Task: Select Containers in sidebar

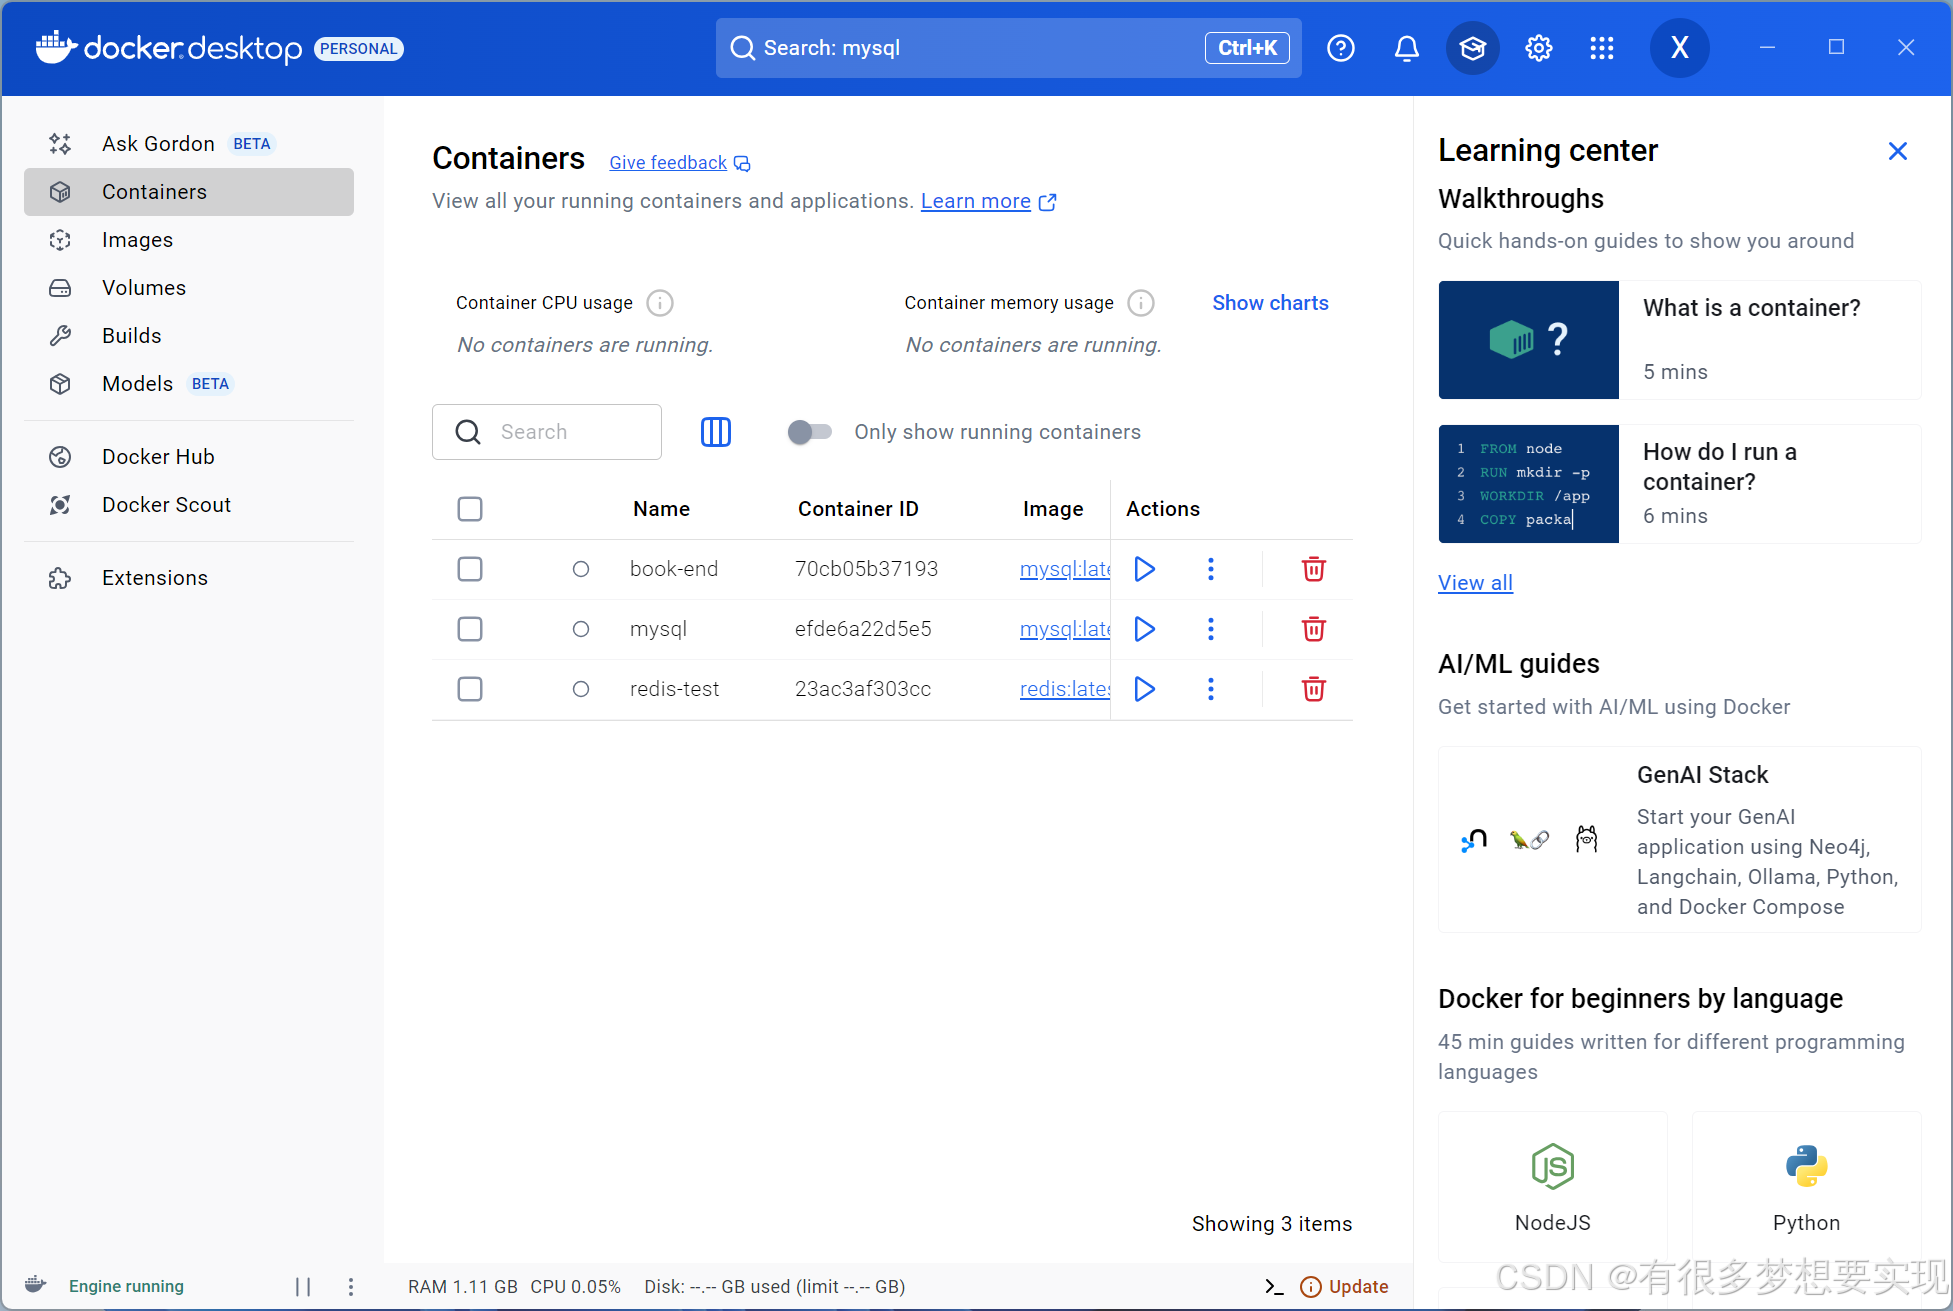Action: pyautogui.click(x=189, y=192)
